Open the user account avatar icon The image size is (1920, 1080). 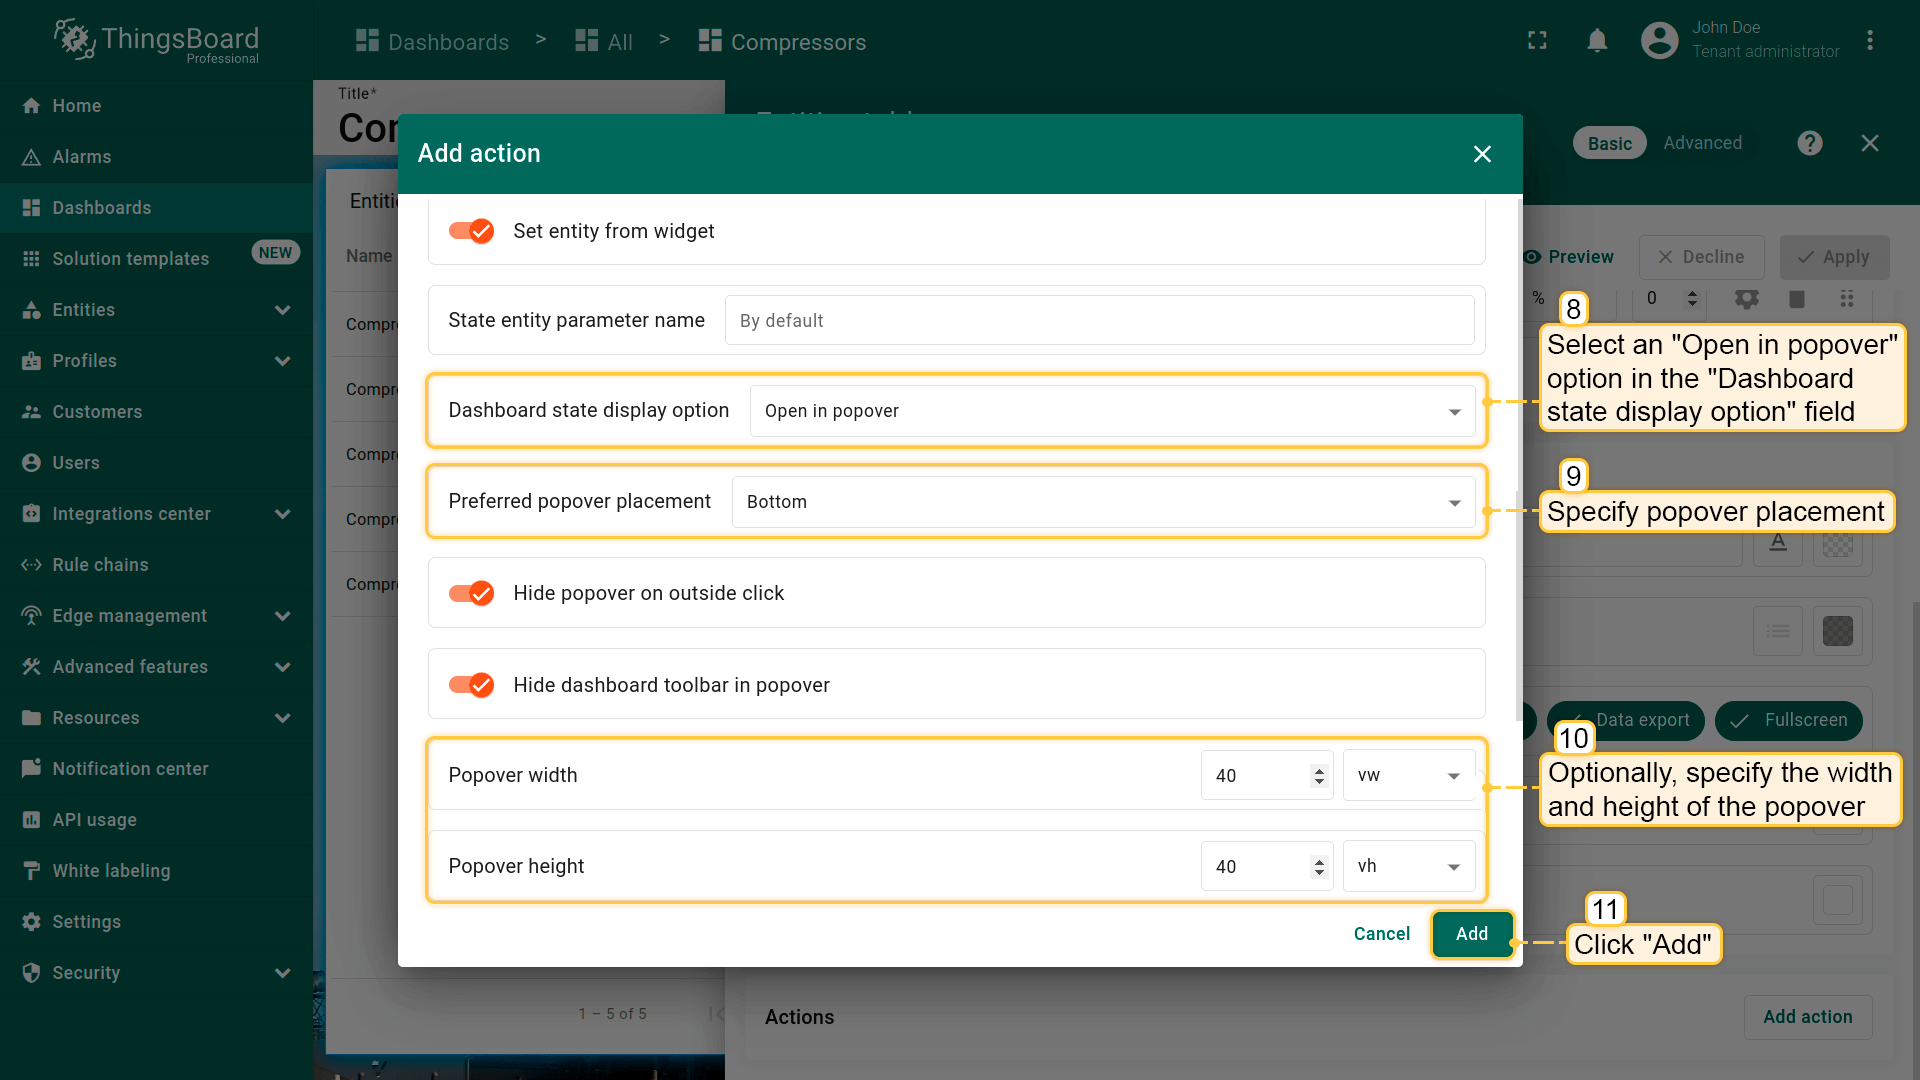coord(1659,41)
